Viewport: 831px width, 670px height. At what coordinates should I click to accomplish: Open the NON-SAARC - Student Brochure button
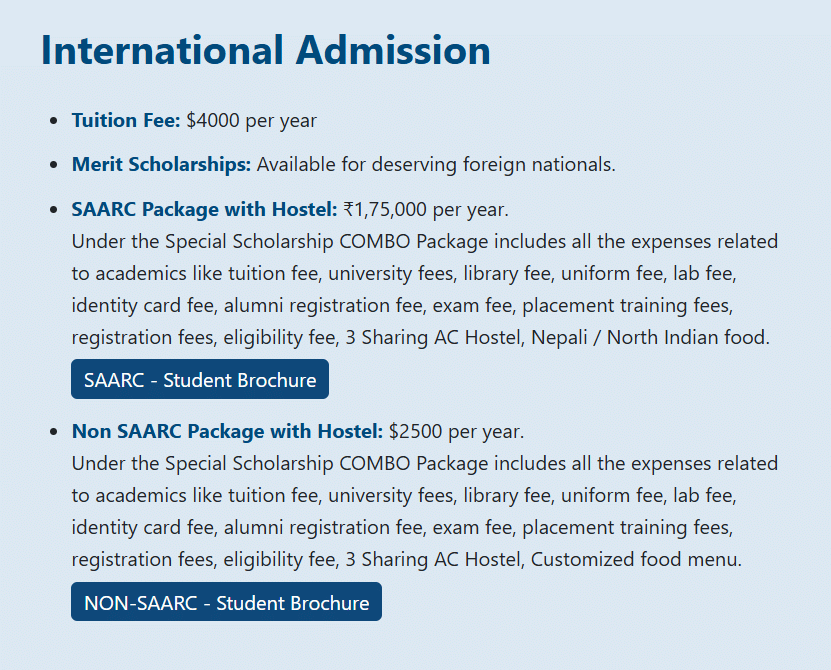coord(226,603)
